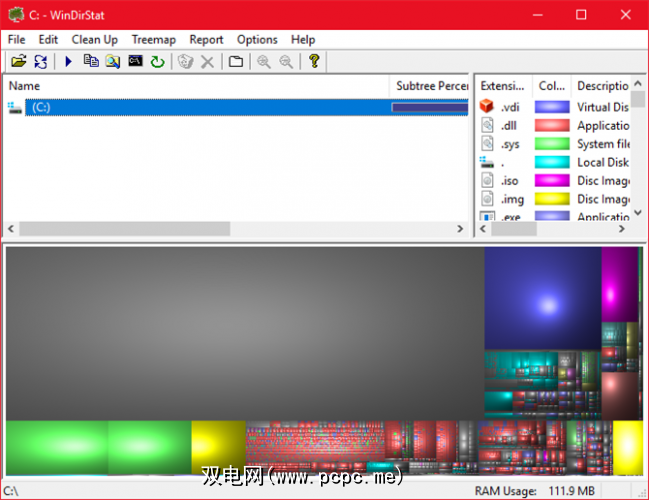Click the .exe extension row

pyautogui.click(x=554, y=216)
